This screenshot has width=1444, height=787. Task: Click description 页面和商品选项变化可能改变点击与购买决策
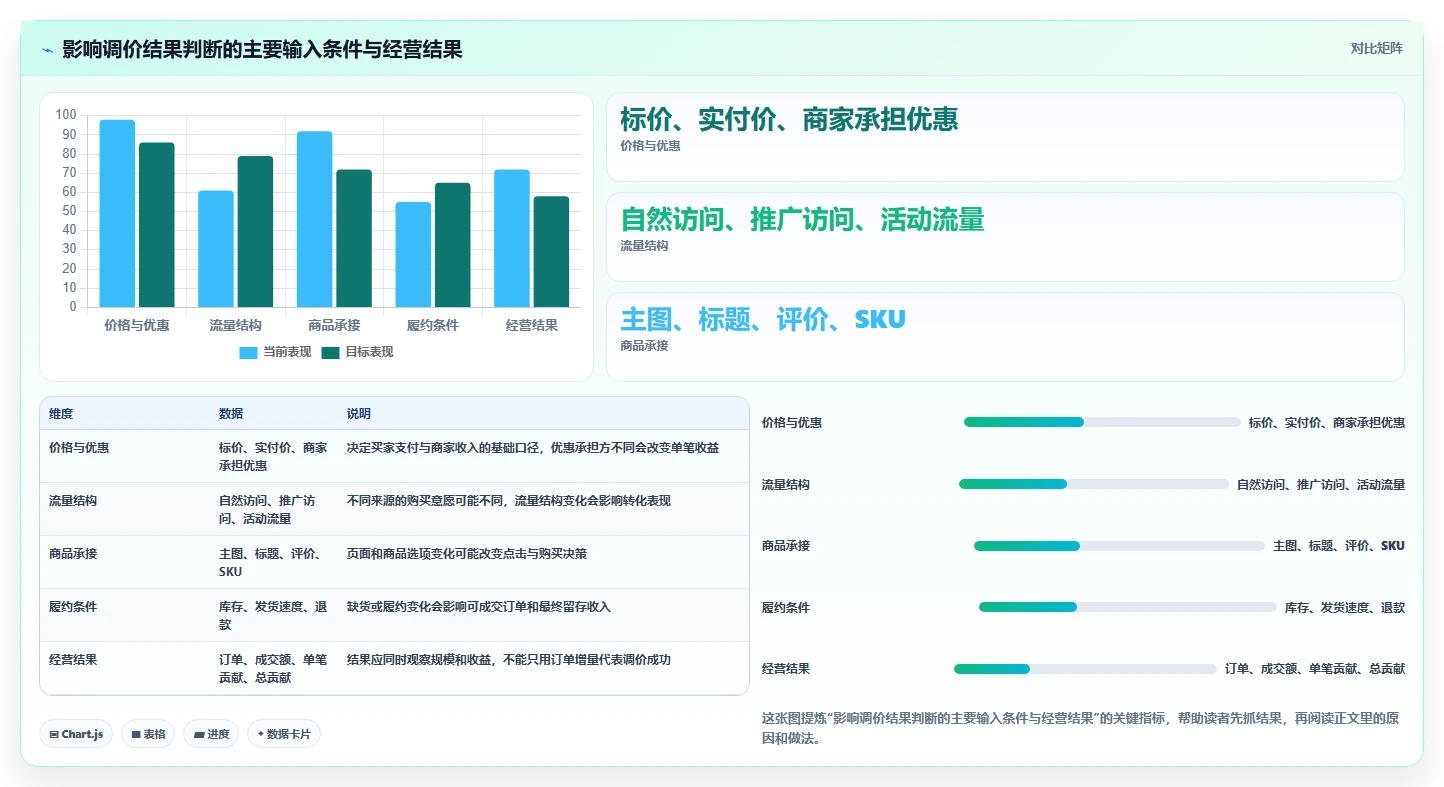click(467, 554)
